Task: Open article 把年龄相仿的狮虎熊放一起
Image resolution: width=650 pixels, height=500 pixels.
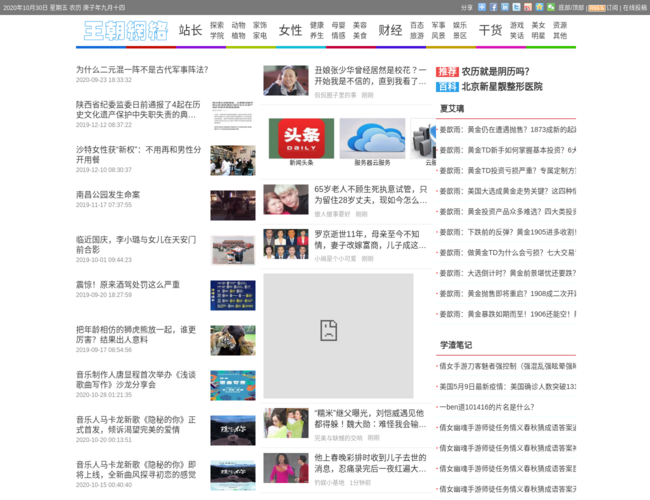Action: click(x=136, y=335)
